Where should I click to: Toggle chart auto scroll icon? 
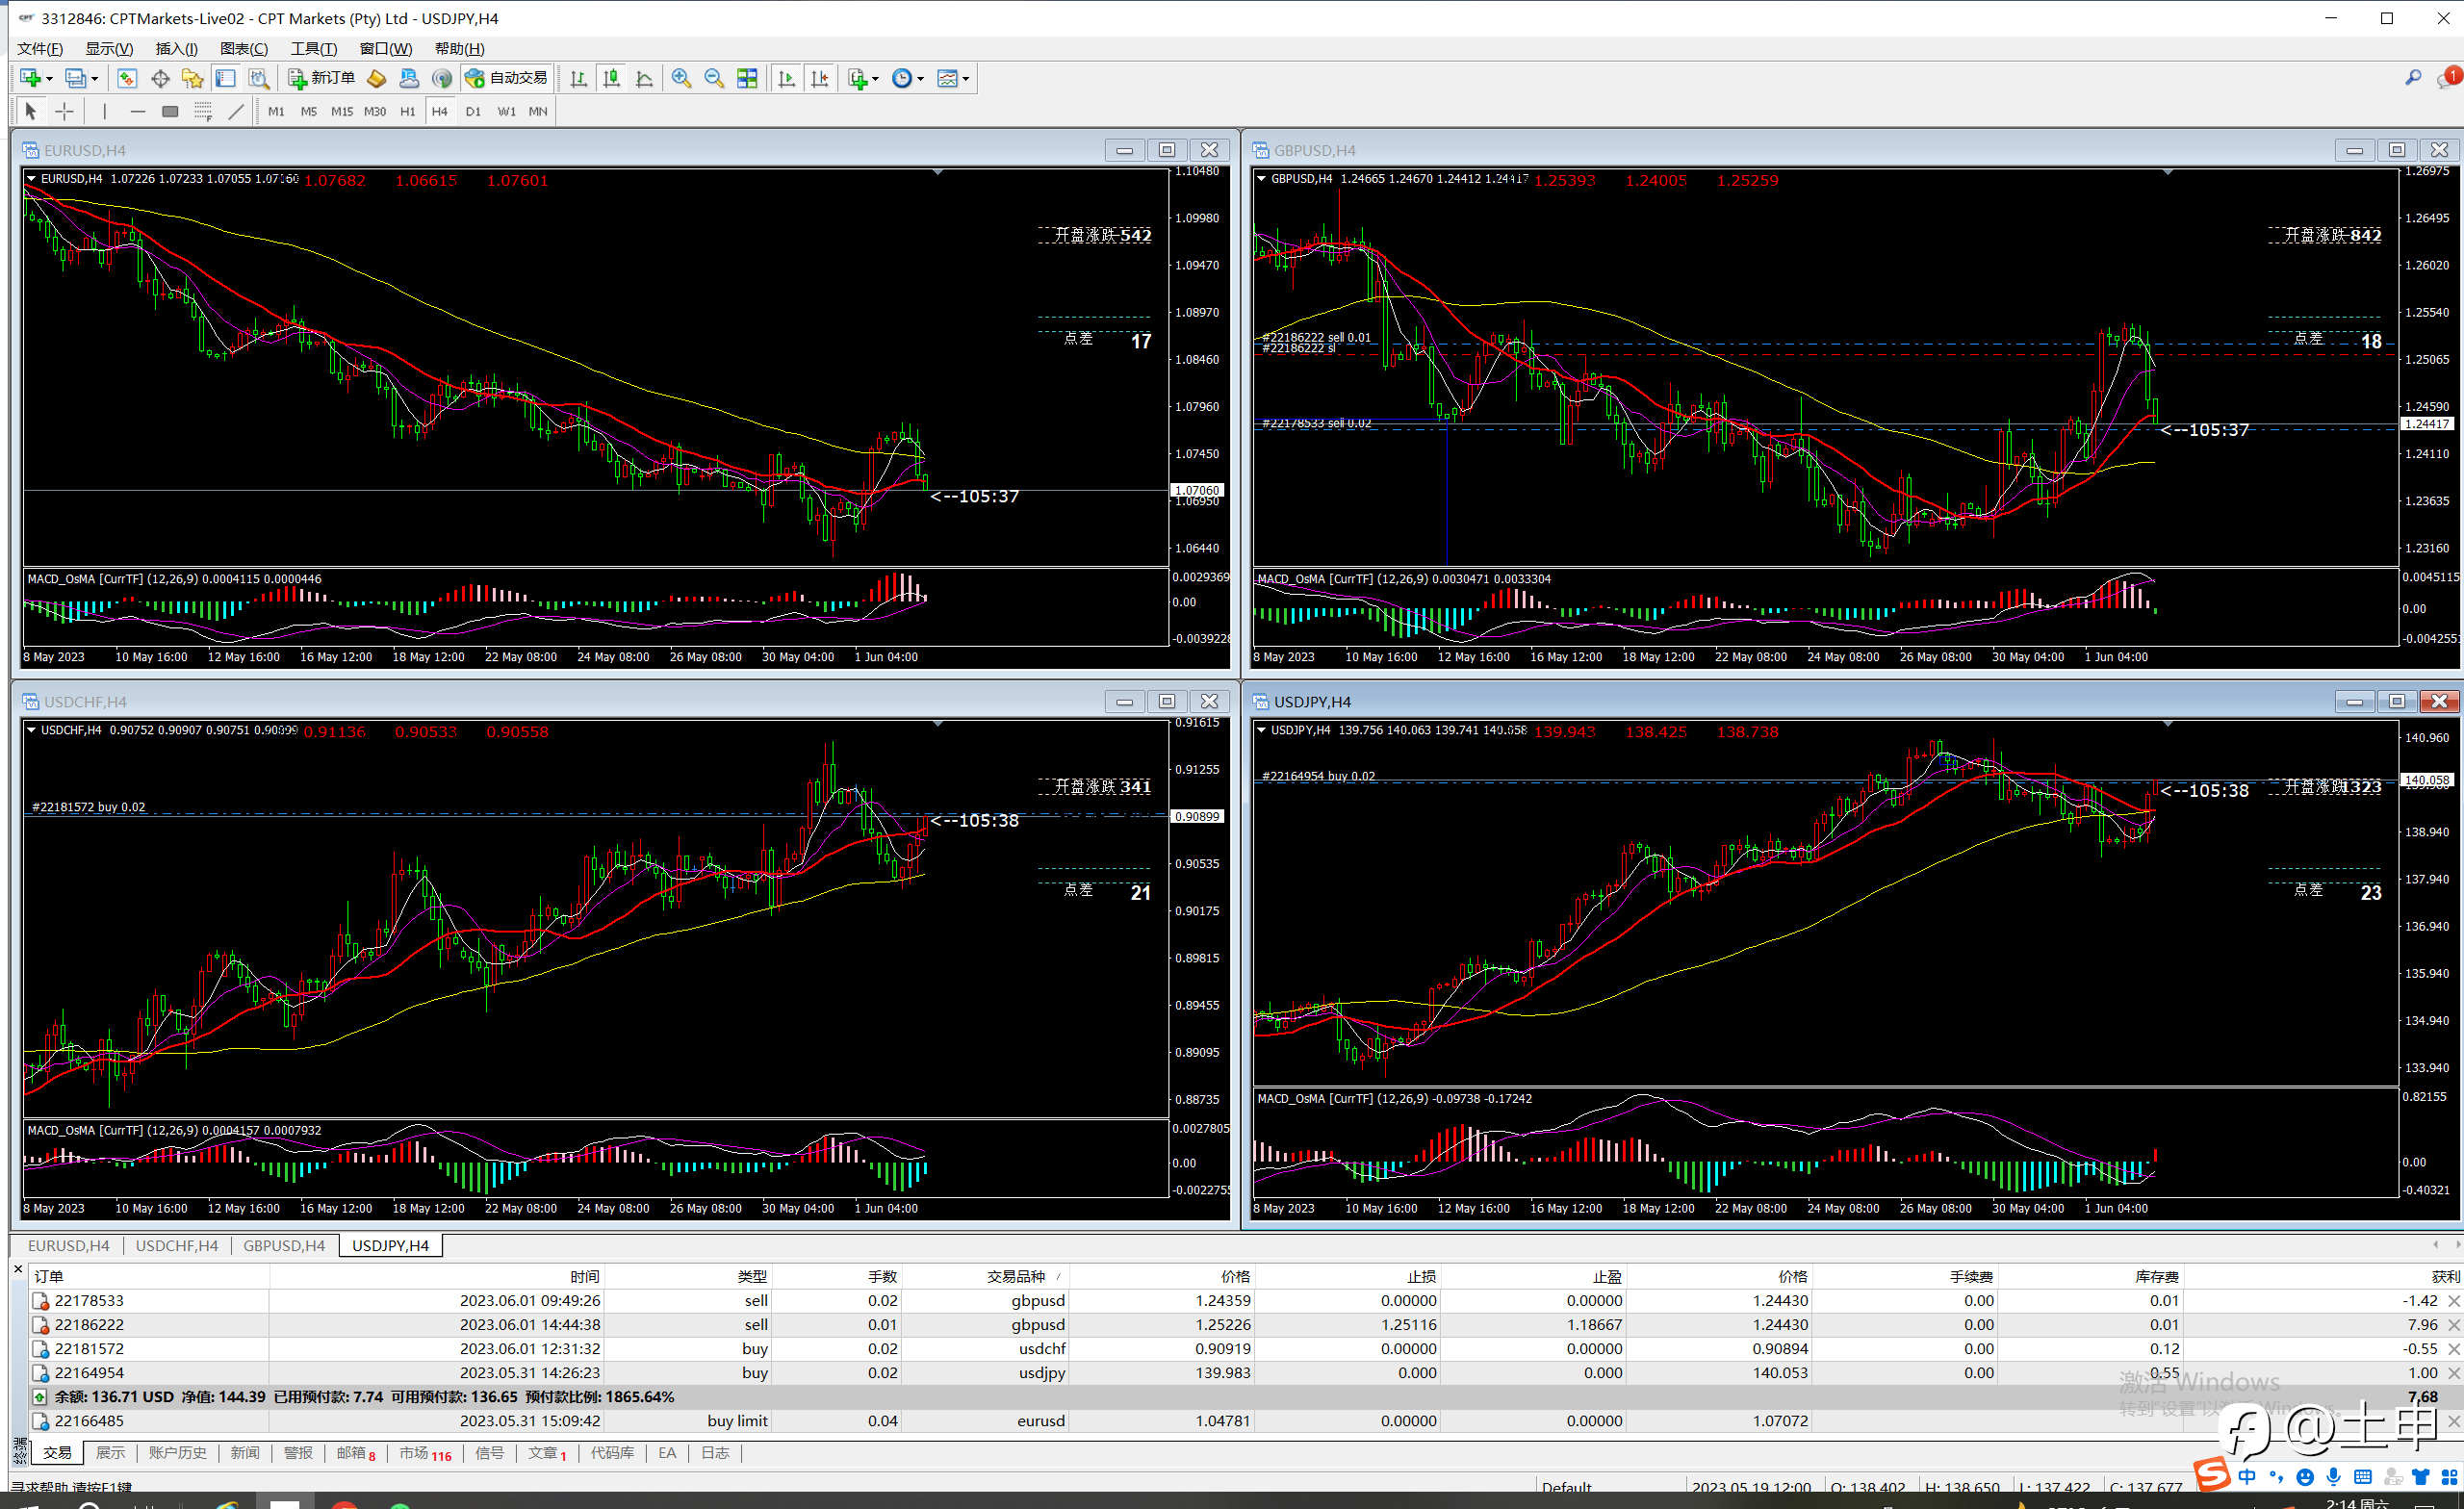[786, 78]
